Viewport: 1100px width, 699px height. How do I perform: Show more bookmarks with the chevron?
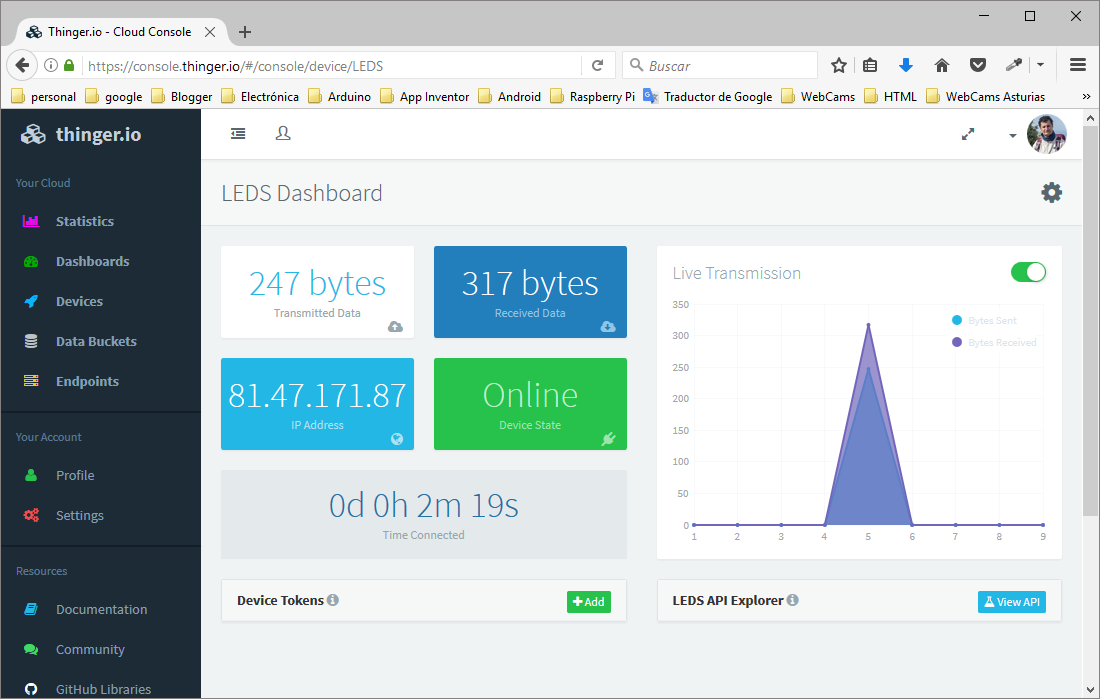point(1086,96)
